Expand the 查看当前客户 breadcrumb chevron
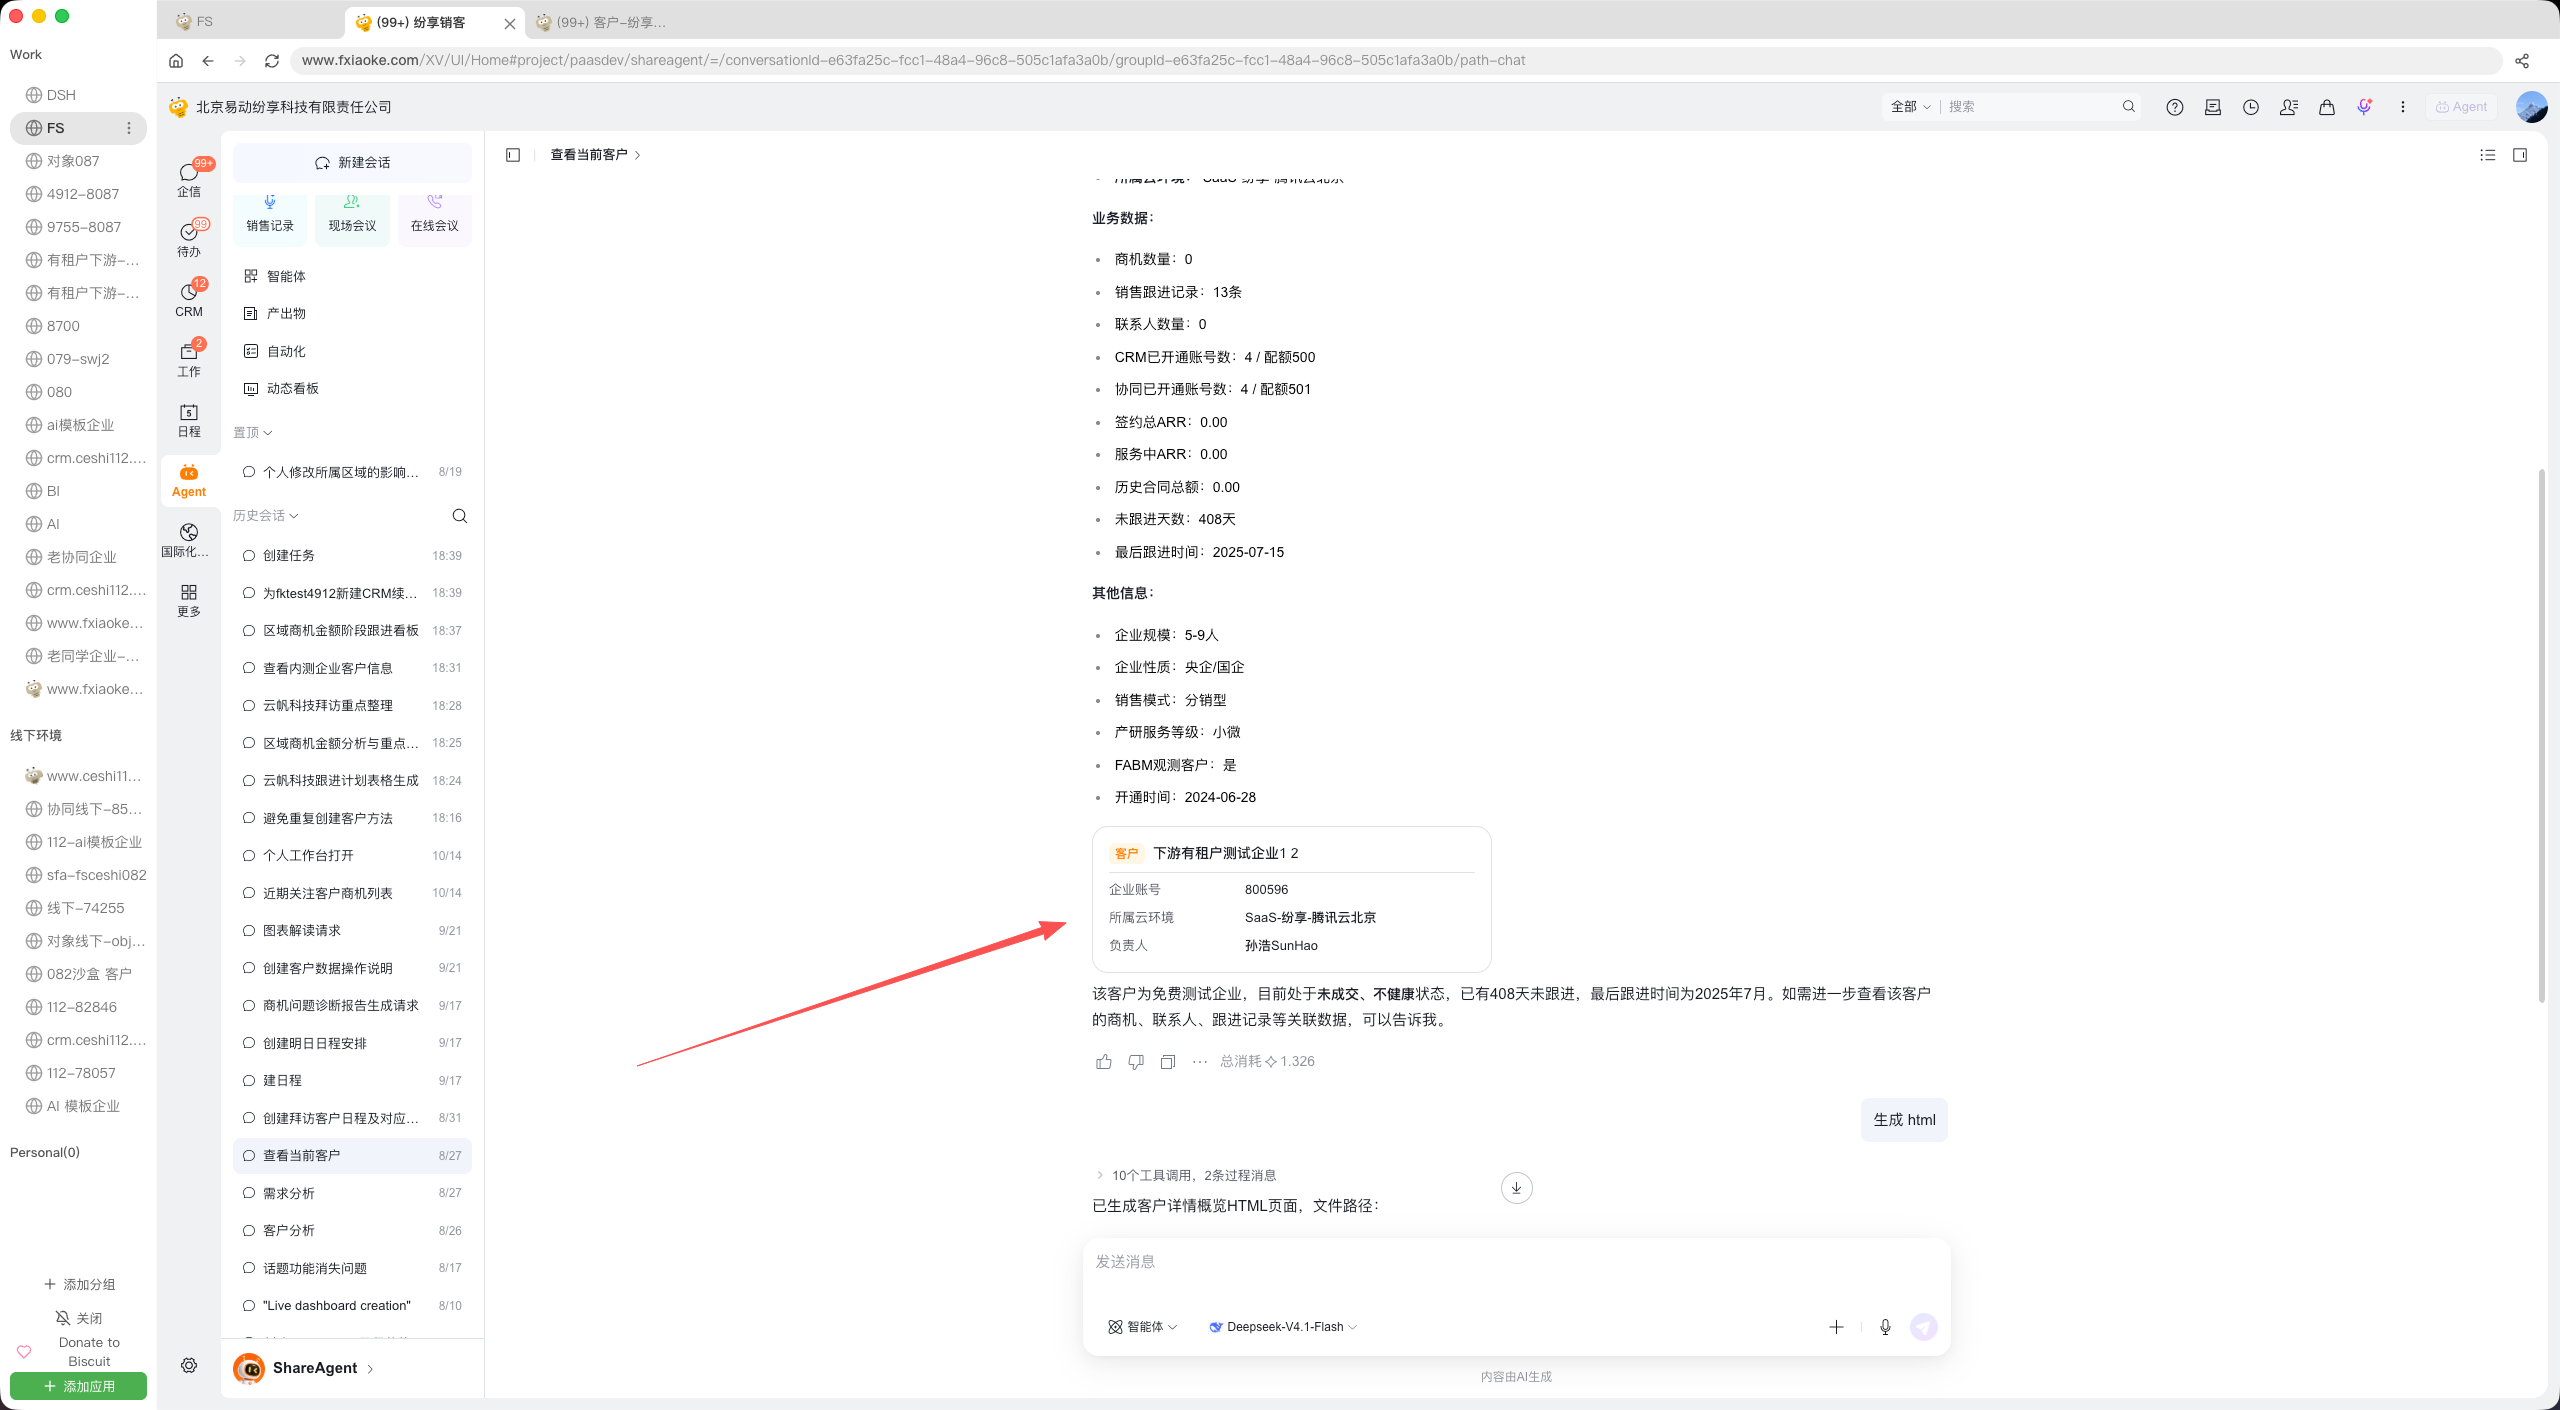Image resolution: width=2560 pixels, height=1410 pixels. tap(638, 155)
